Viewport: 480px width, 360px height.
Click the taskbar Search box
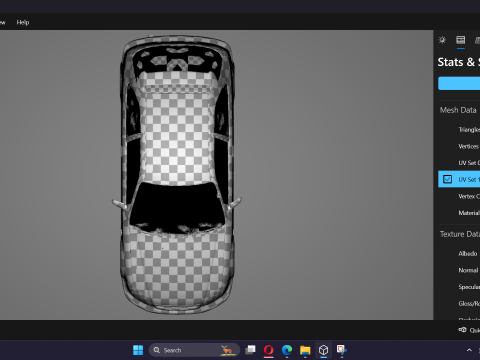click(x=194, y=350)
